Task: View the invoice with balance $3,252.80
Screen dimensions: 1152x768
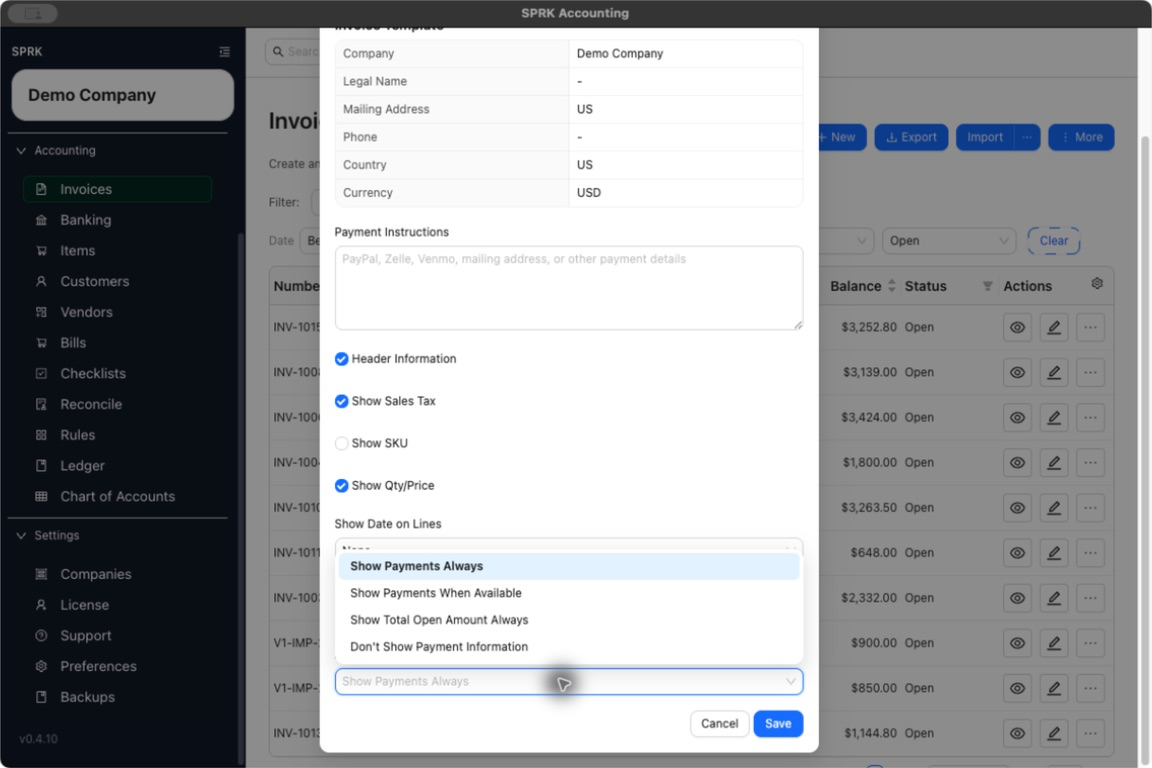Action: click(x=1018, y=328)
